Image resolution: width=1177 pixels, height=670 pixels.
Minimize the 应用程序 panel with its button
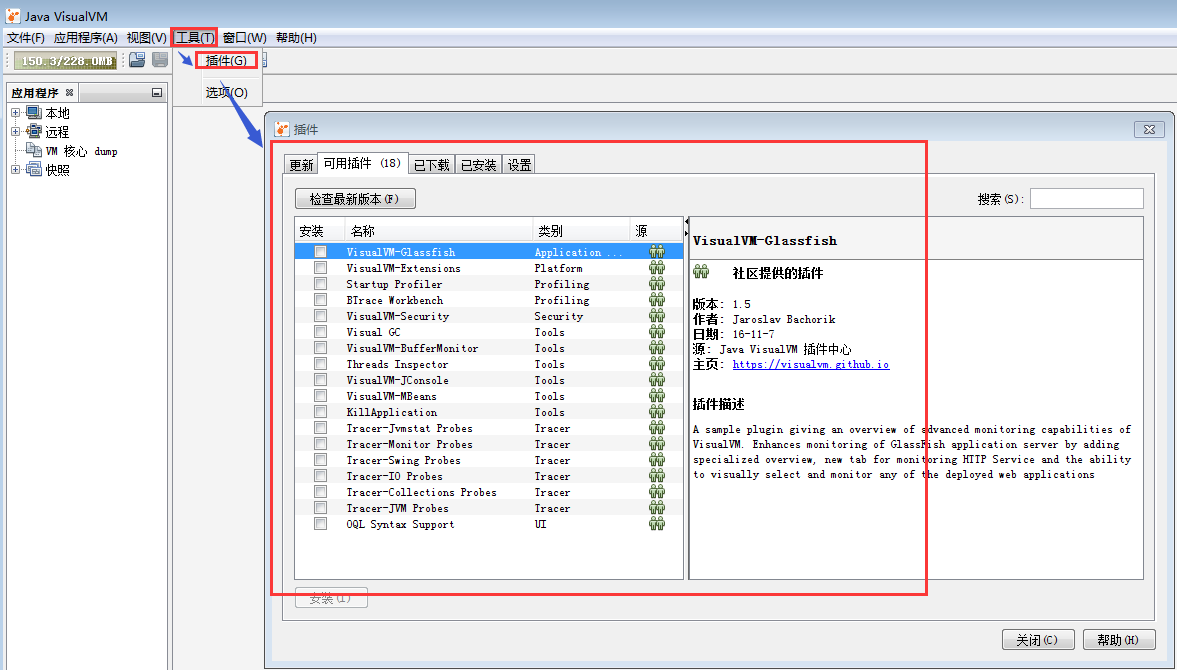[x=157, y=93]
